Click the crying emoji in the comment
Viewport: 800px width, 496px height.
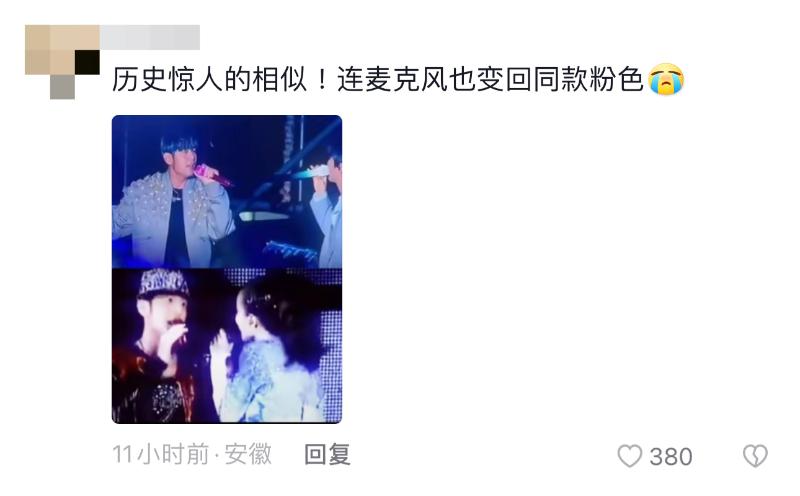coord(666,80)
